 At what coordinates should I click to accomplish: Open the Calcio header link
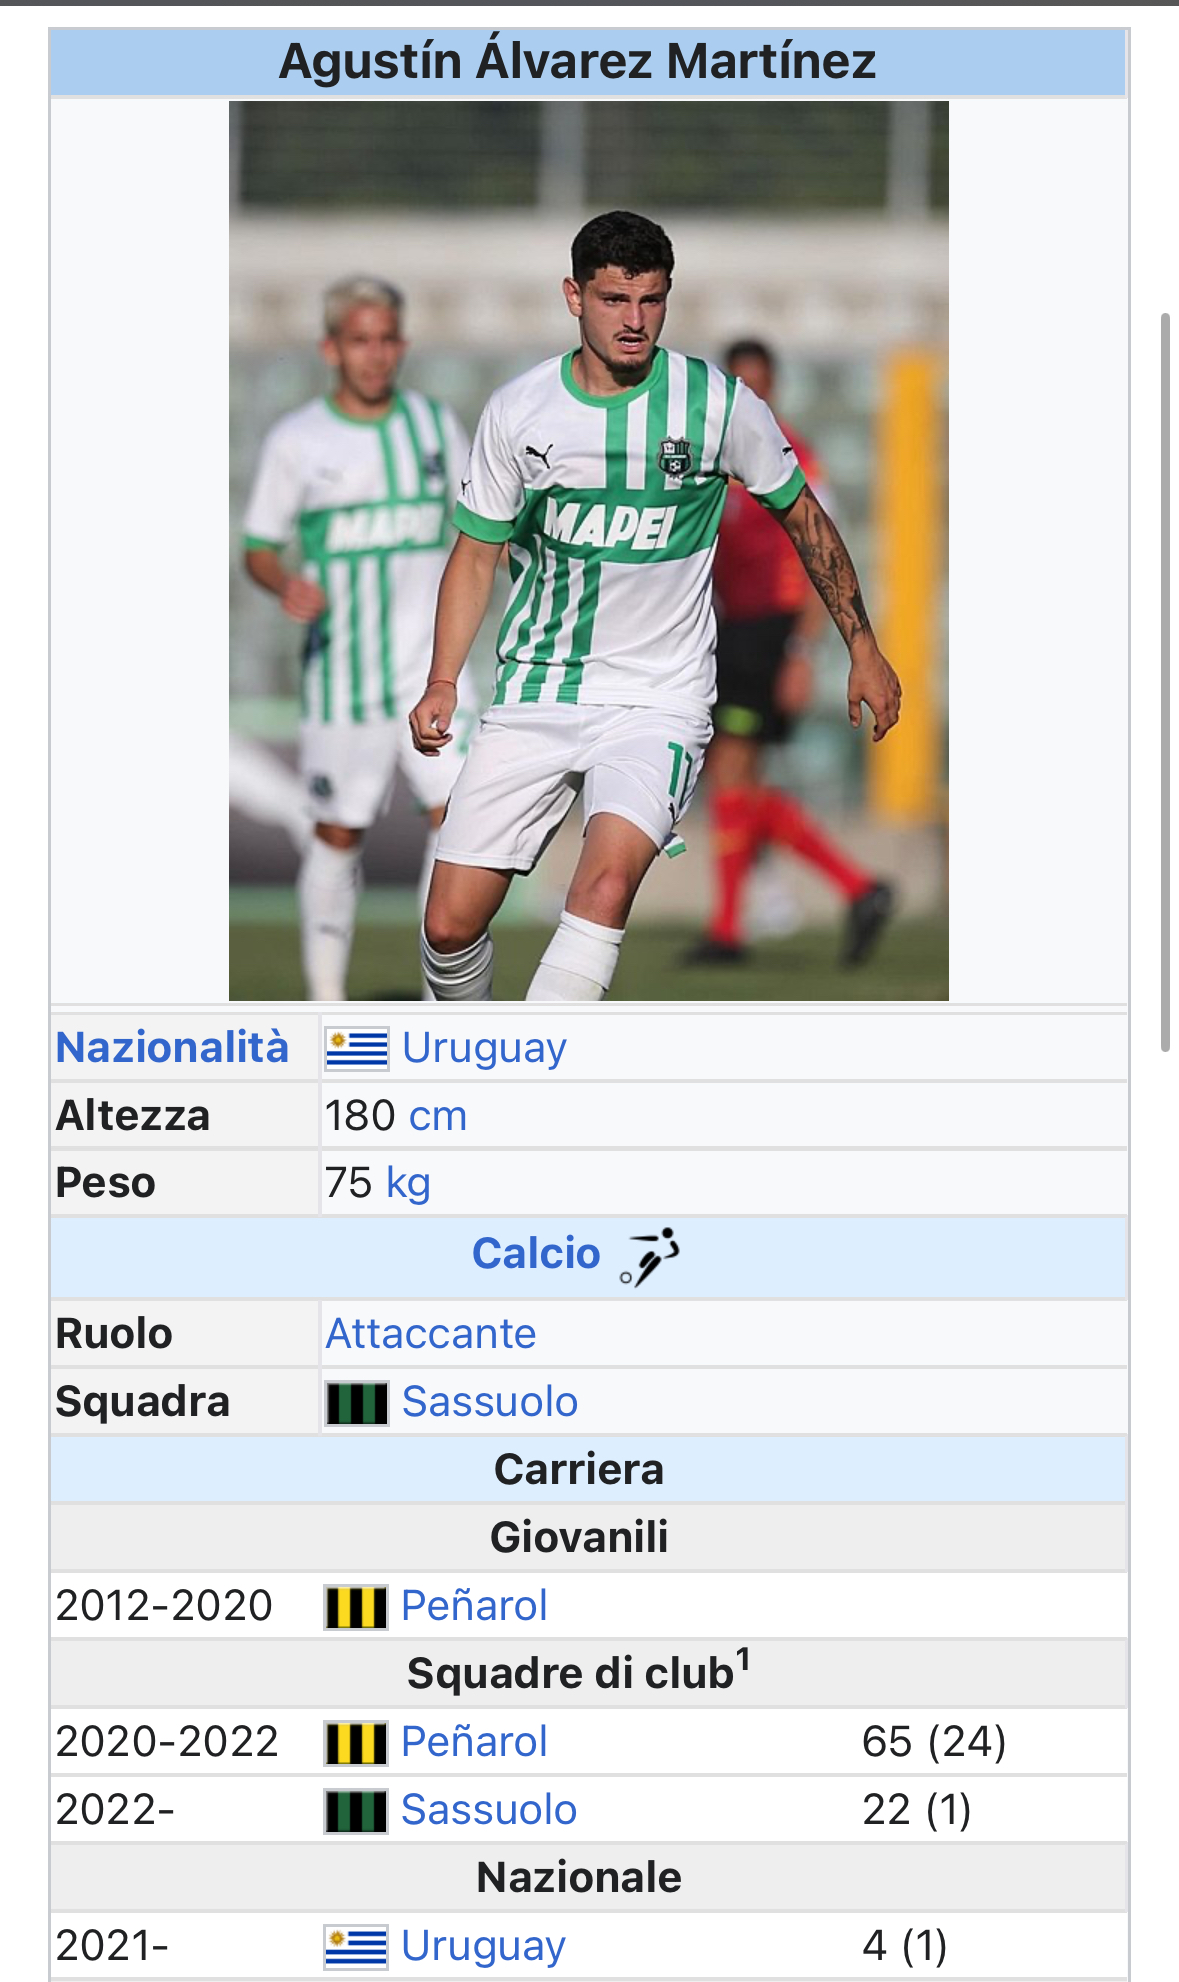tap(536, 1253)
